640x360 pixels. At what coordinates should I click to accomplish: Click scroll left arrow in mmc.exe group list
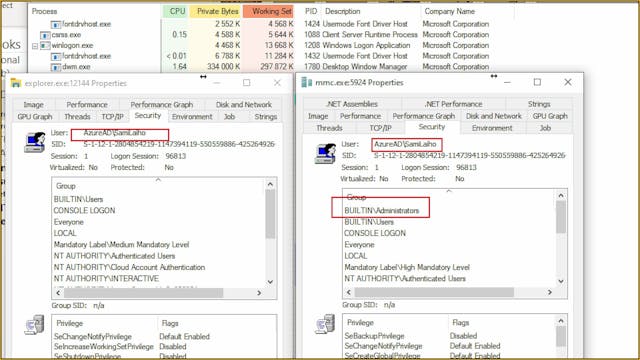tap(349, 292)
